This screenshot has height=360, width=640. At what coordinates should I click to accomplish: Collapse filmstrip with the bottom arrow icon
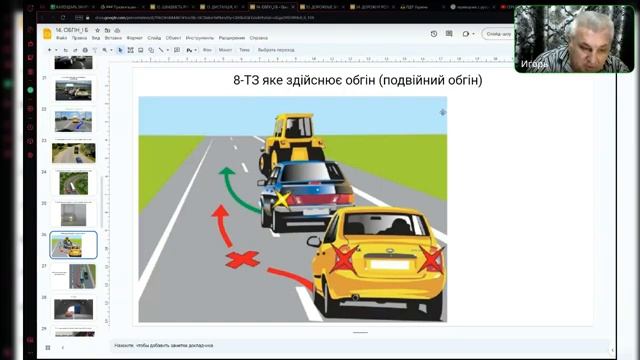pos(62,347)
